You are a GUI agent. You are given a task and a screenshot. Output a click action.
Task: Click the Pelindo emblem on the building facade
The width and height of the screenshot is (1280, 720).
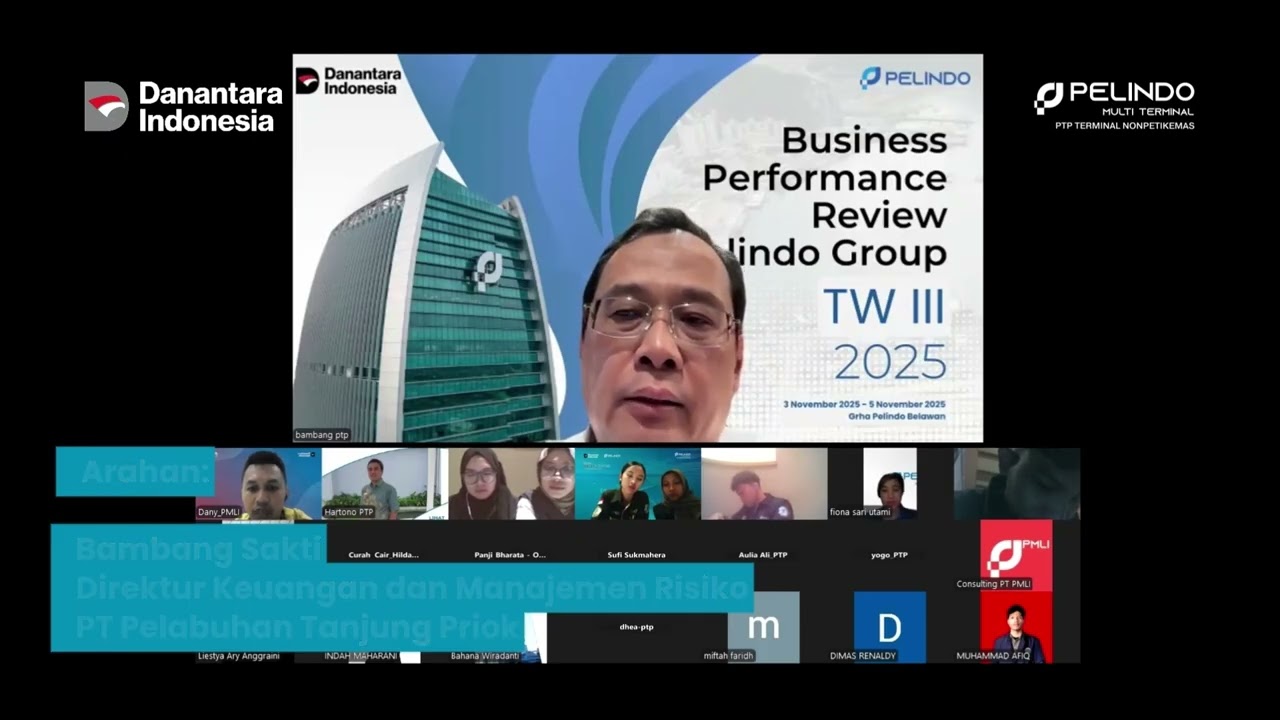489,271
